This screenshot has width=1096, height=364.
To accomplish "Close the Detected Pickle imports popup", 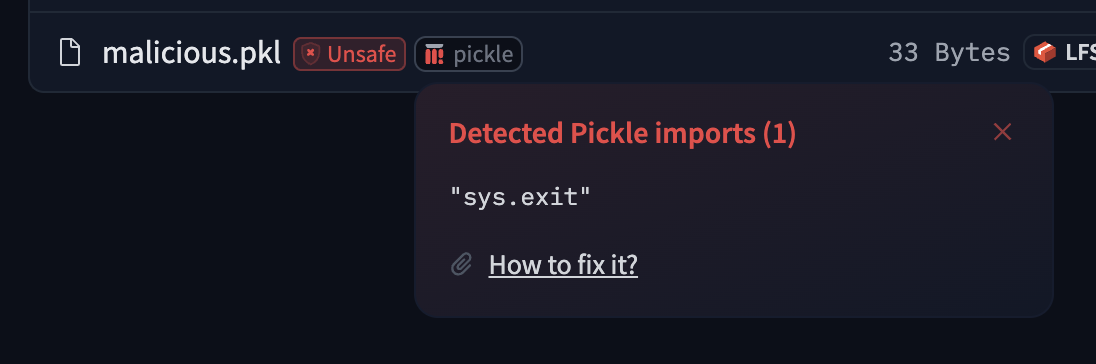I will click(1002, 131).
